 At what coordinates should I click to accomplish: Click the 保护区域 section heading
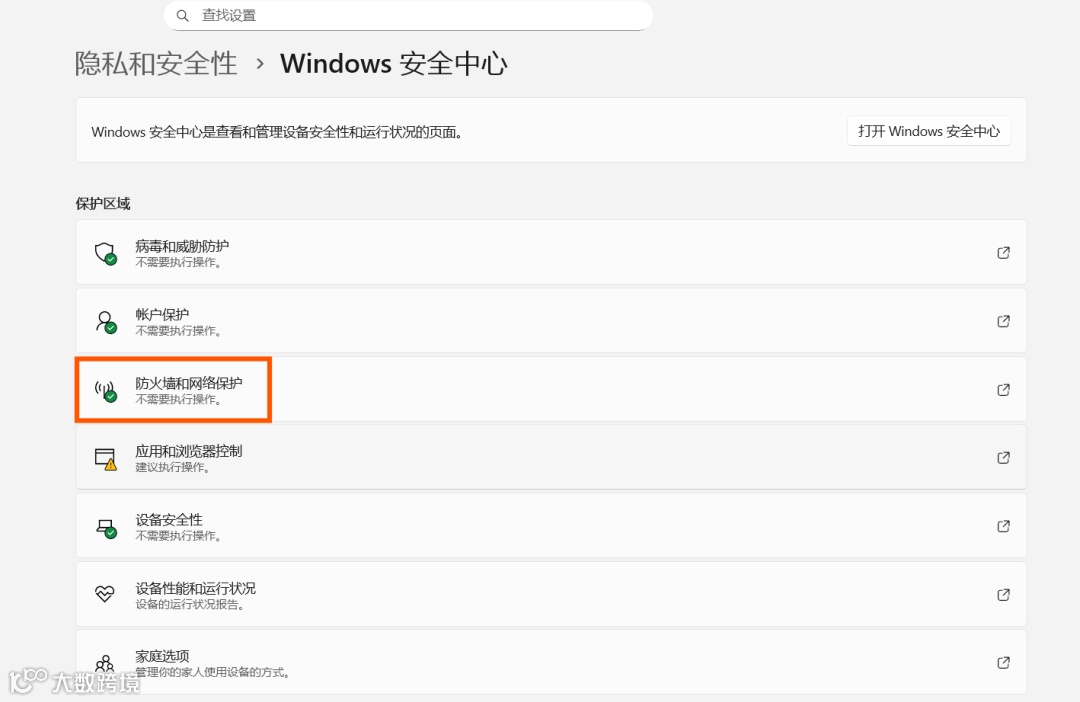[103, 204]
